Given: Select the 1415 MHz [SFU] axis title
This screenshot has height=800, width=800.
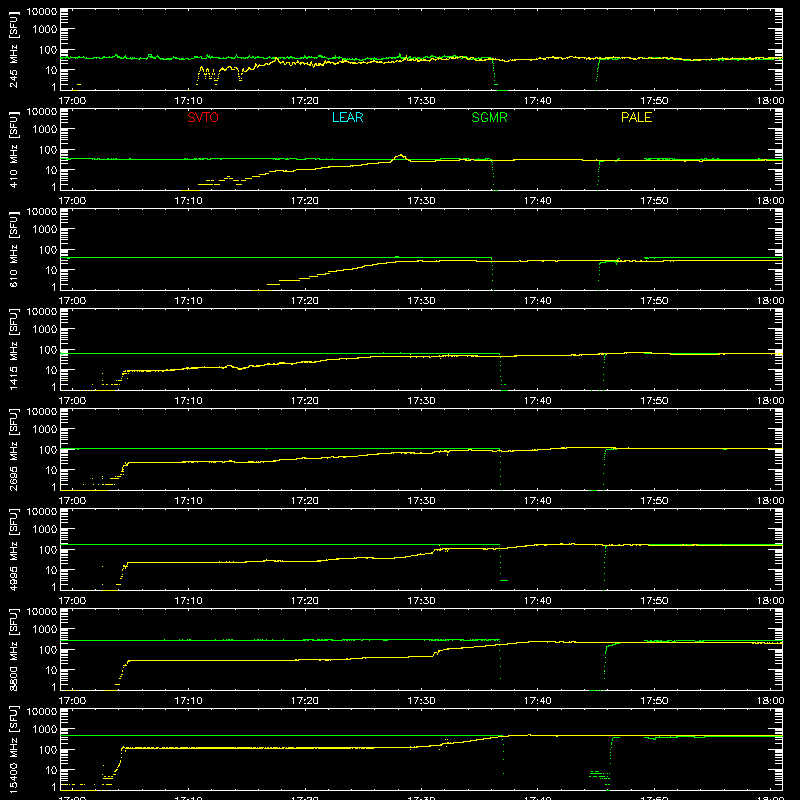Looking at the screenshot, I should [14, 350].
